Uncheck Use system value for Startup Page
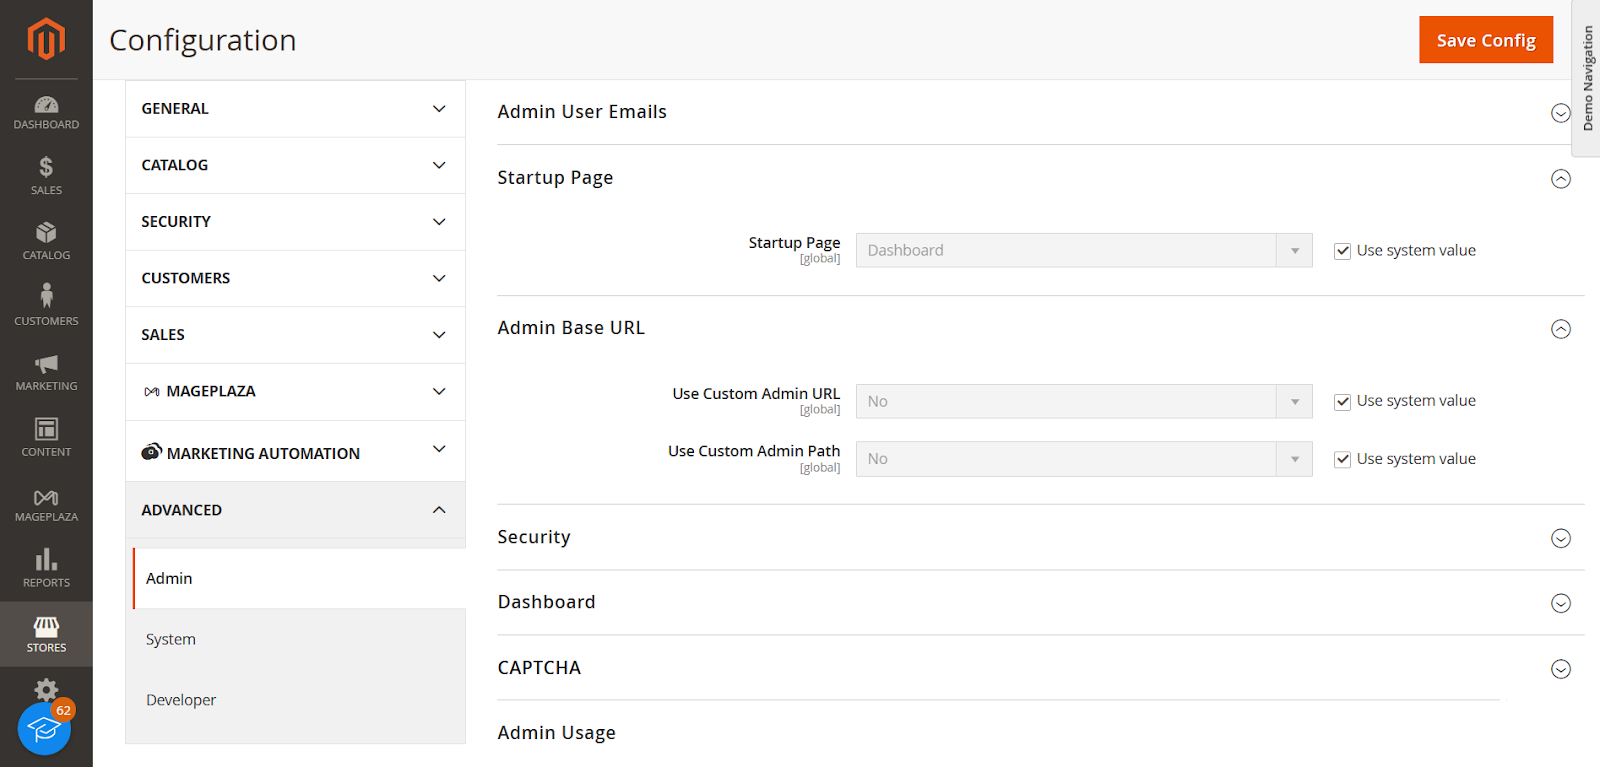This screenshot has width=1600, height=767. point(1342,251)
